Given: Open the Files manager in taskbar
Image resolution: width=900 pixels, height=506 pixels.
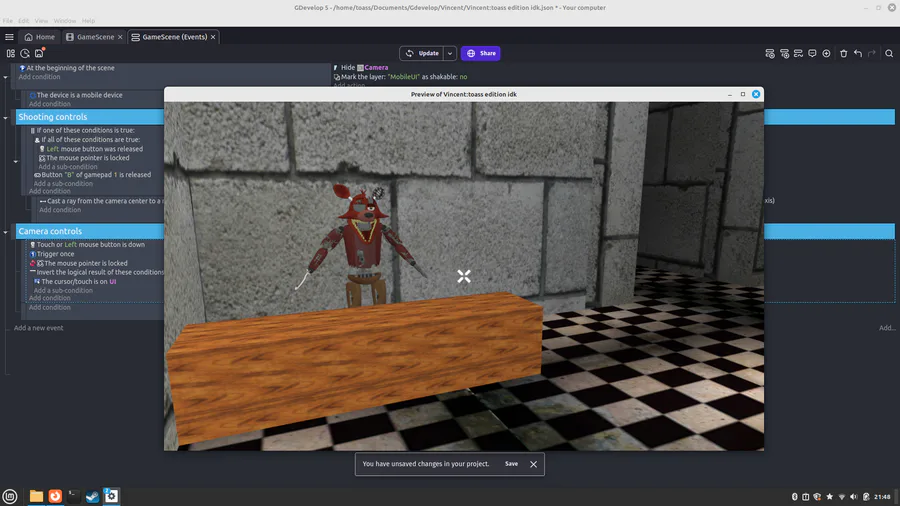Looking at the screenshot, I should tap(36, 496).
